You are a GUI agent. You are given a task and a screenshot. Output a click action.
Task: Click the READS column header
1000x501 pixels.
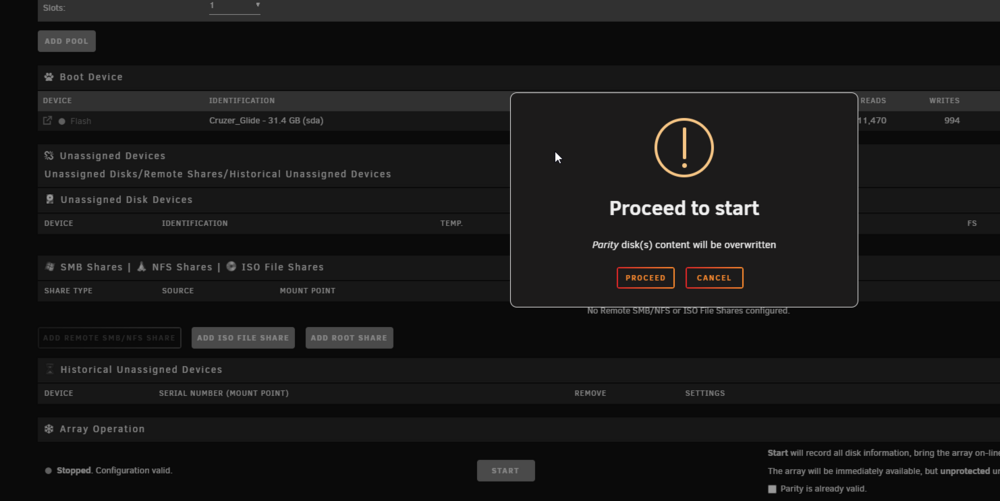[873, 101]
